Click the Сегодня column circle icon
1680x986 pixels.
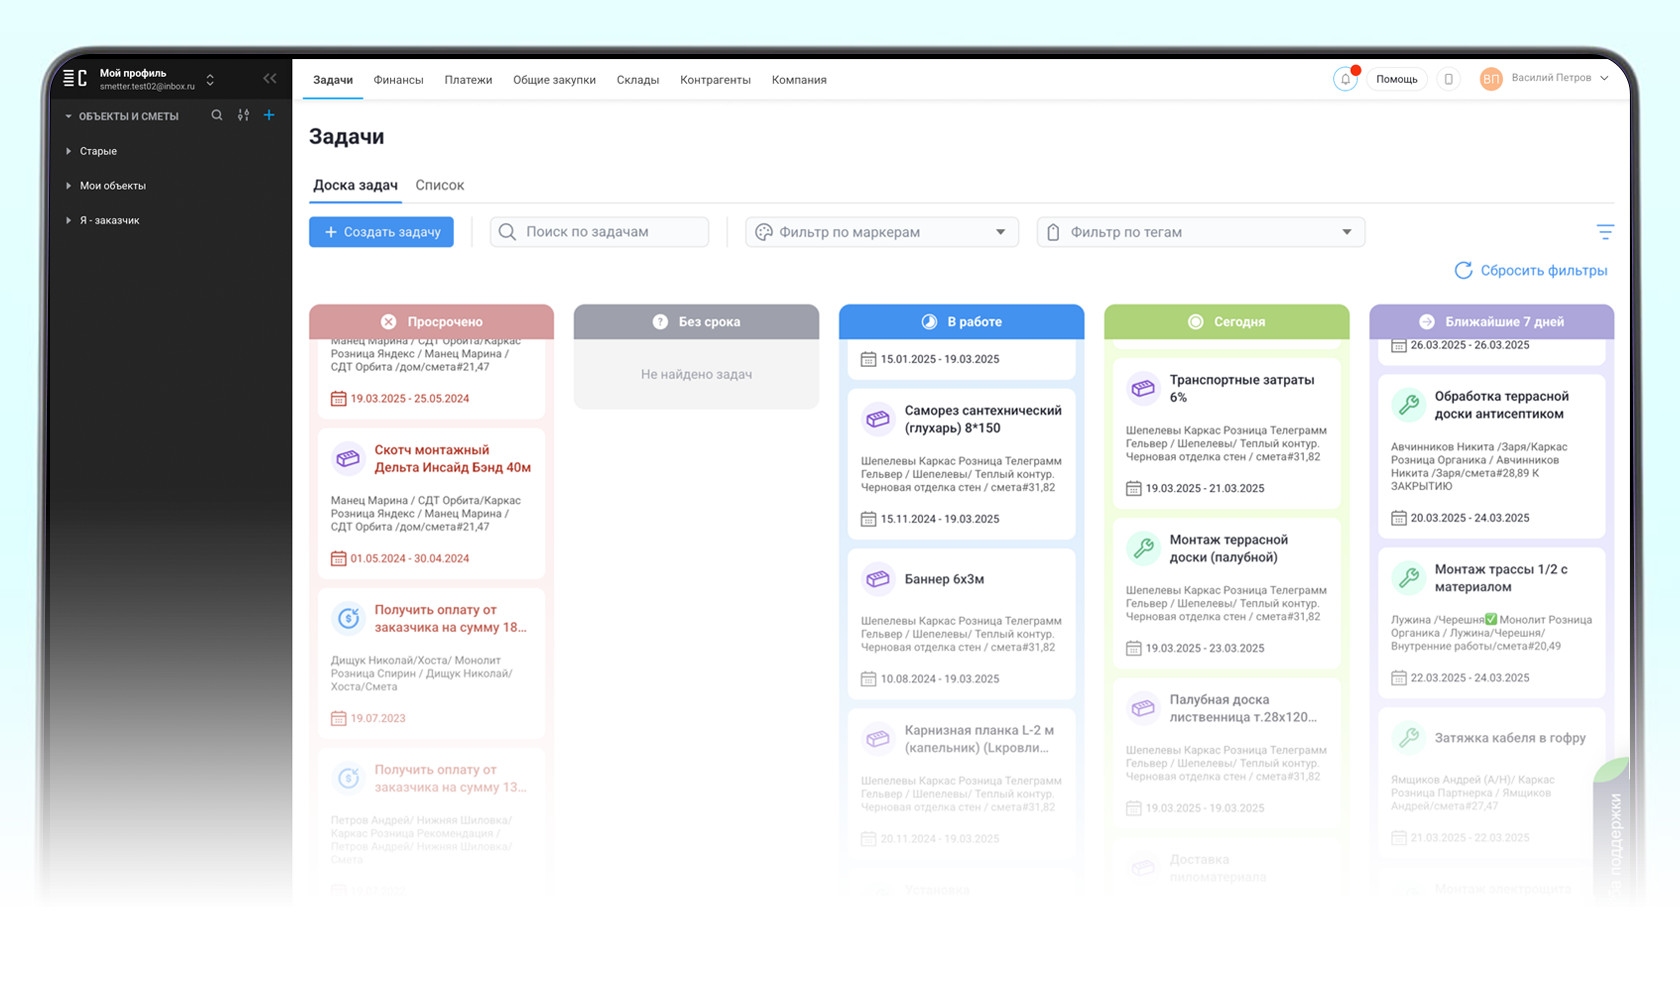[1195, 322]
